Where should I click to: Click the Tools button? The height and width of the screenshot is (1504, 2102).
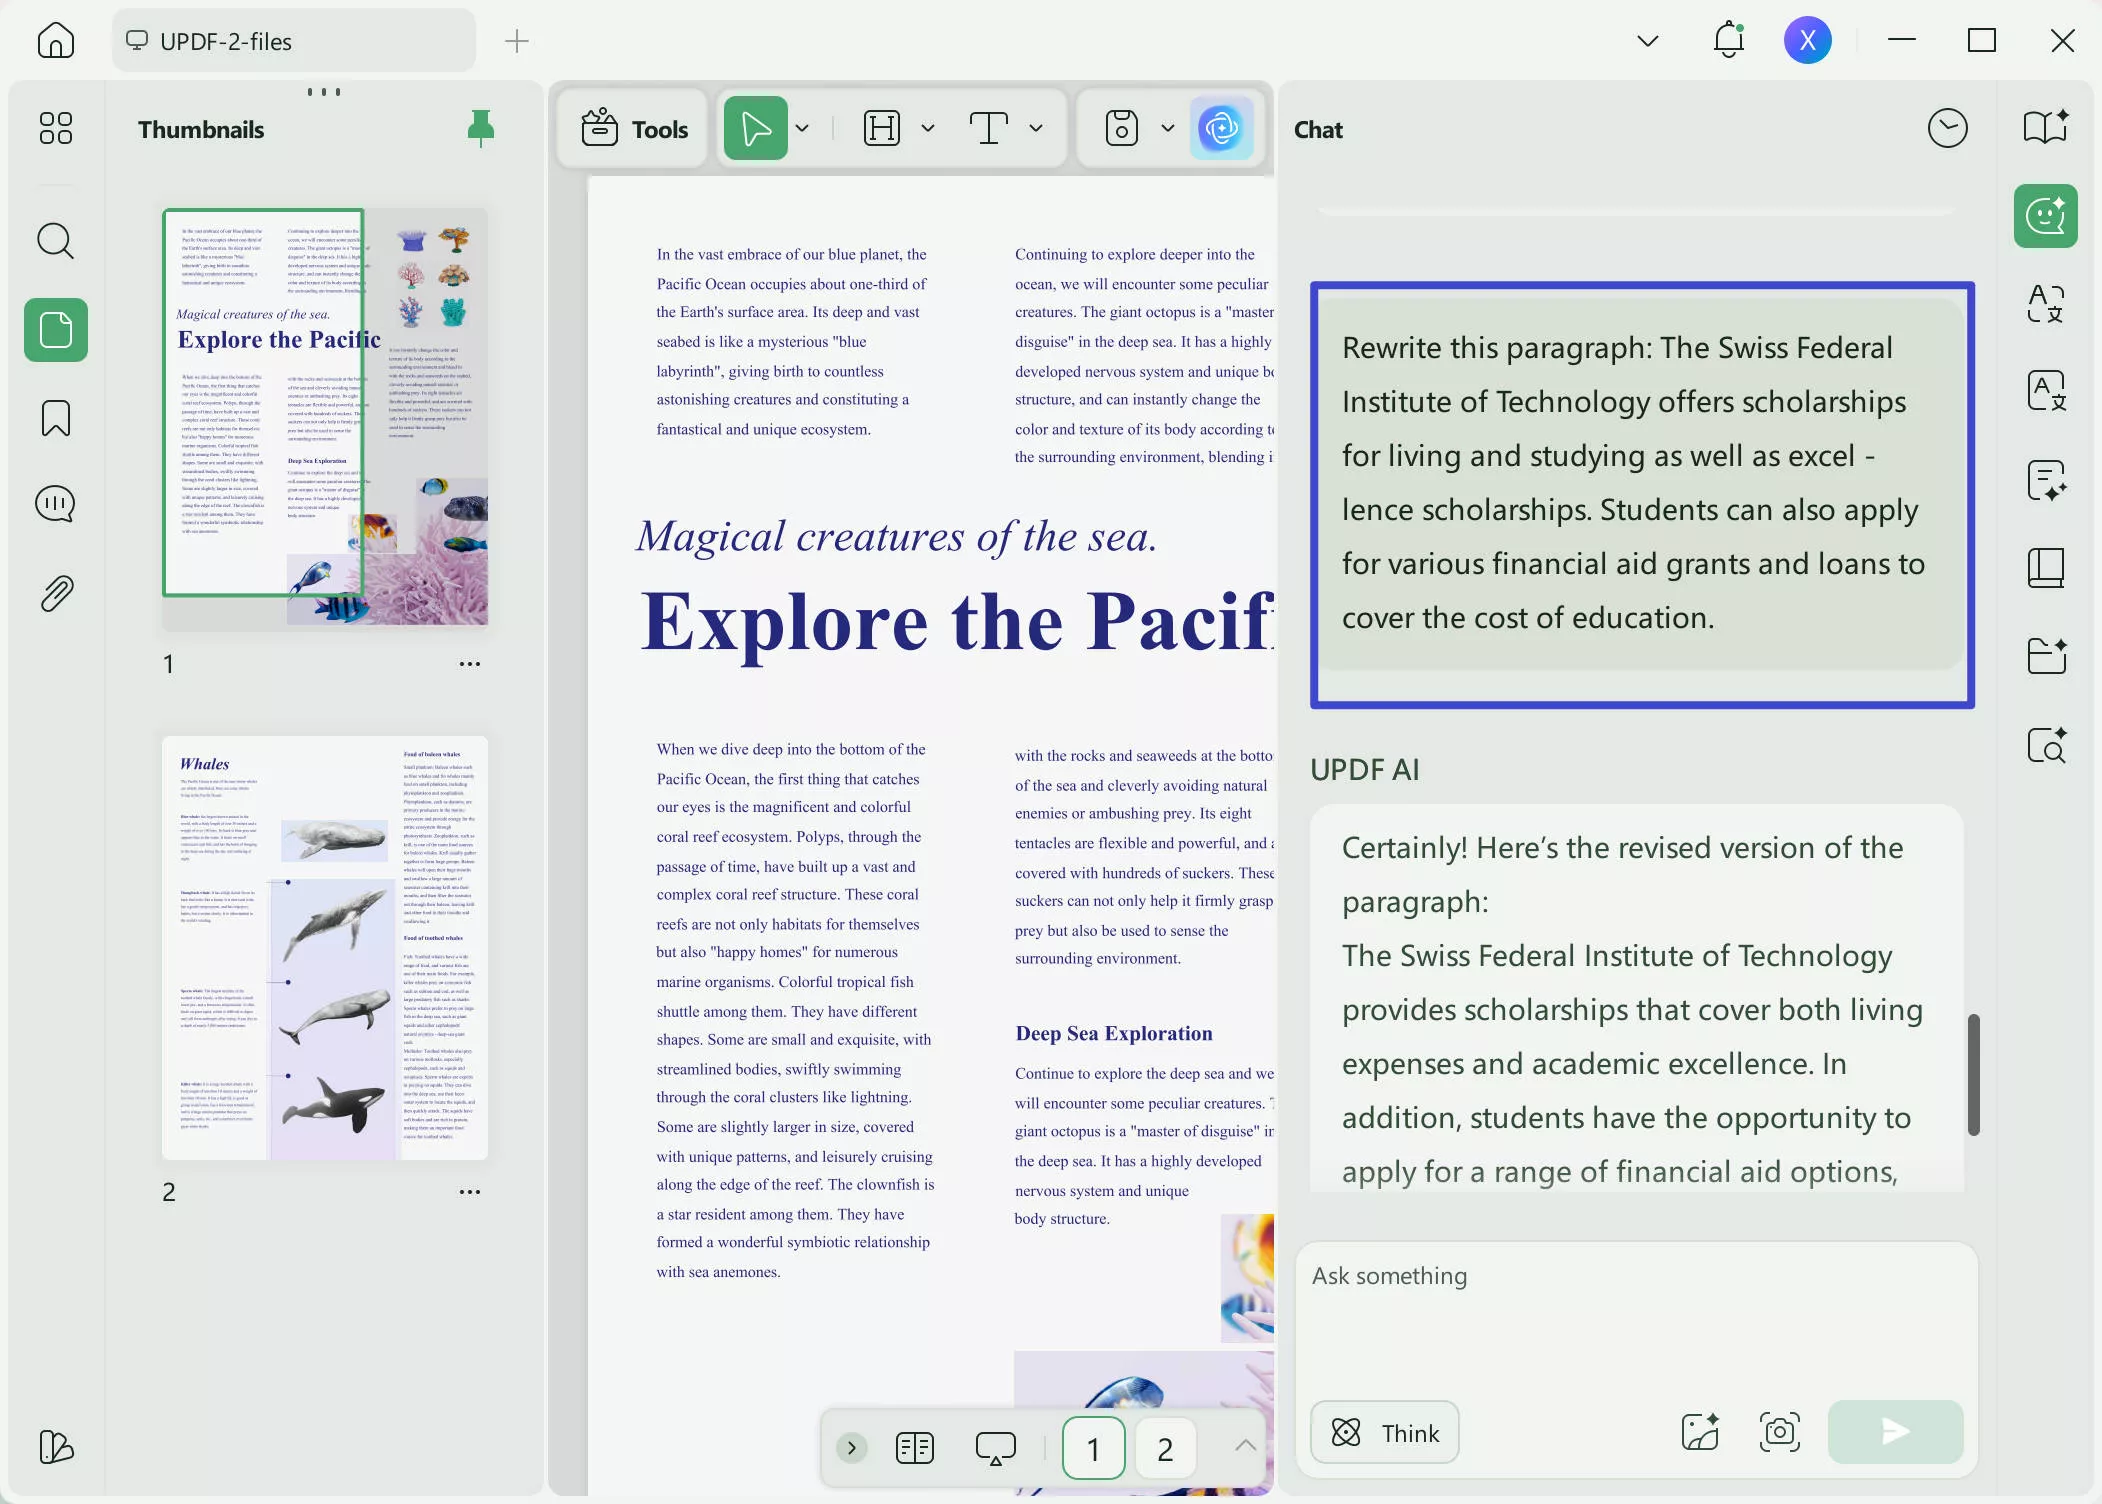coord(634,128)
